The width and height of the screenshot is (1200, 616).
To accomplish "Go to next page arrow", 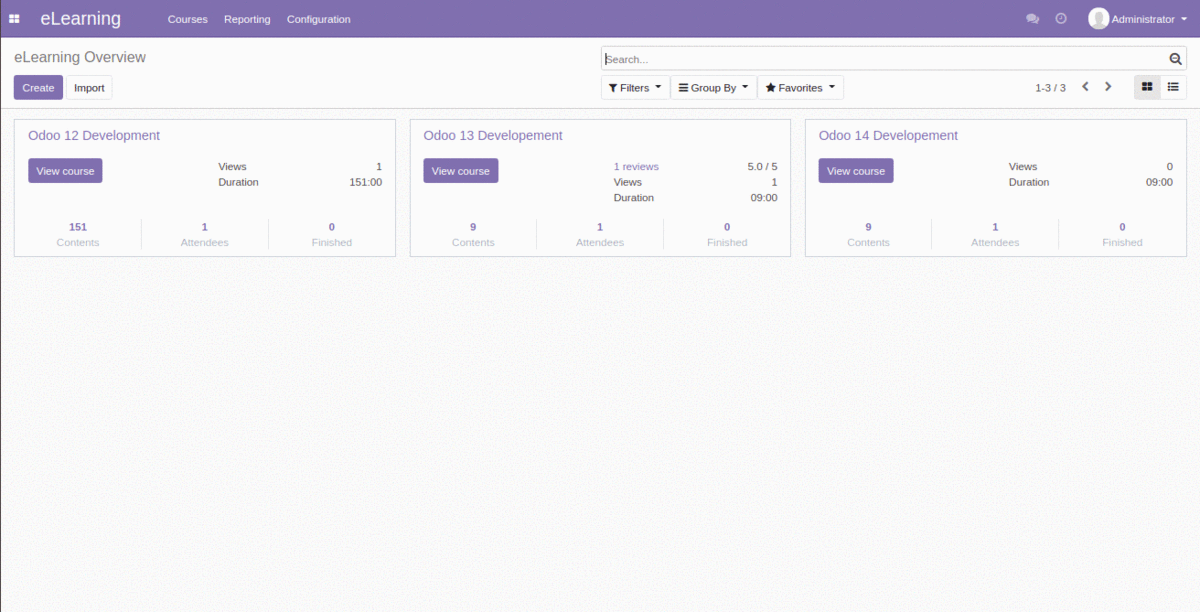I will click(1108, 87).
